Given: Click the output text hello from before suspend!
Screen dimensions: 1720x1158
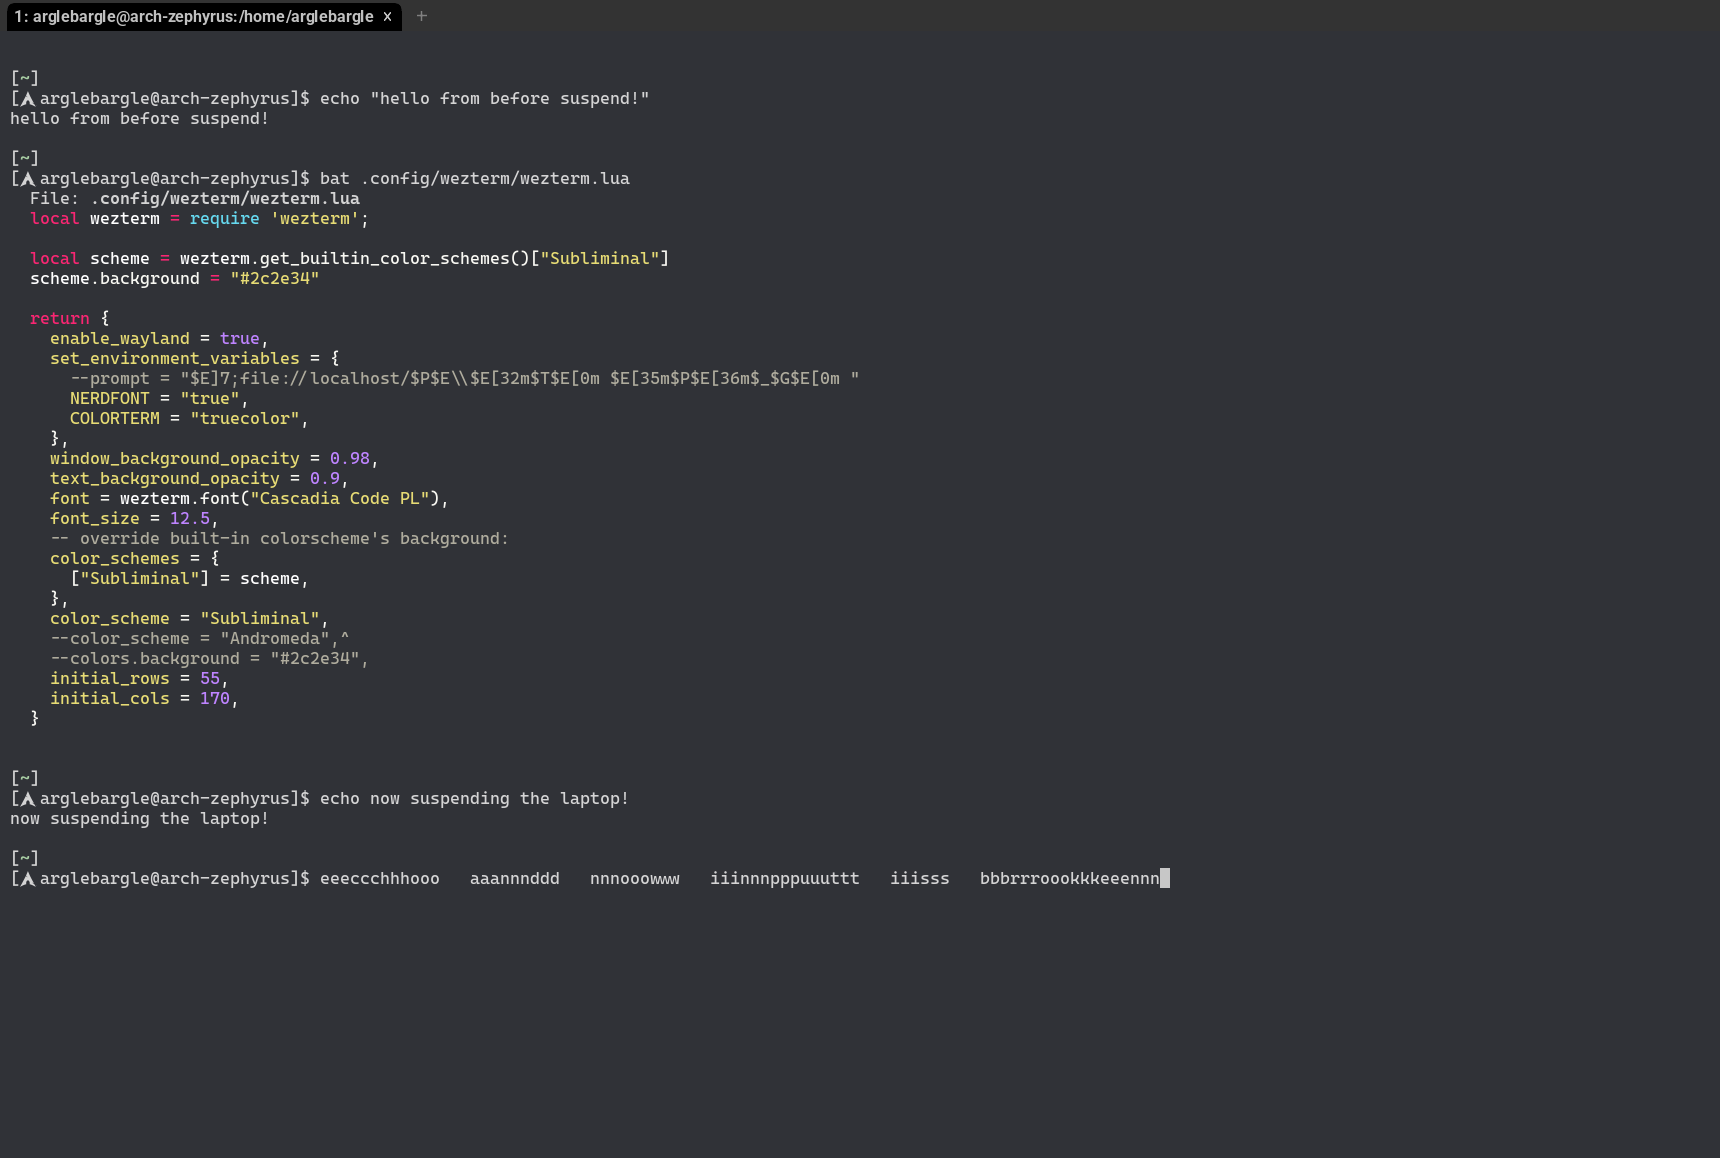Looking at the screenshot, I should (138, 118).
